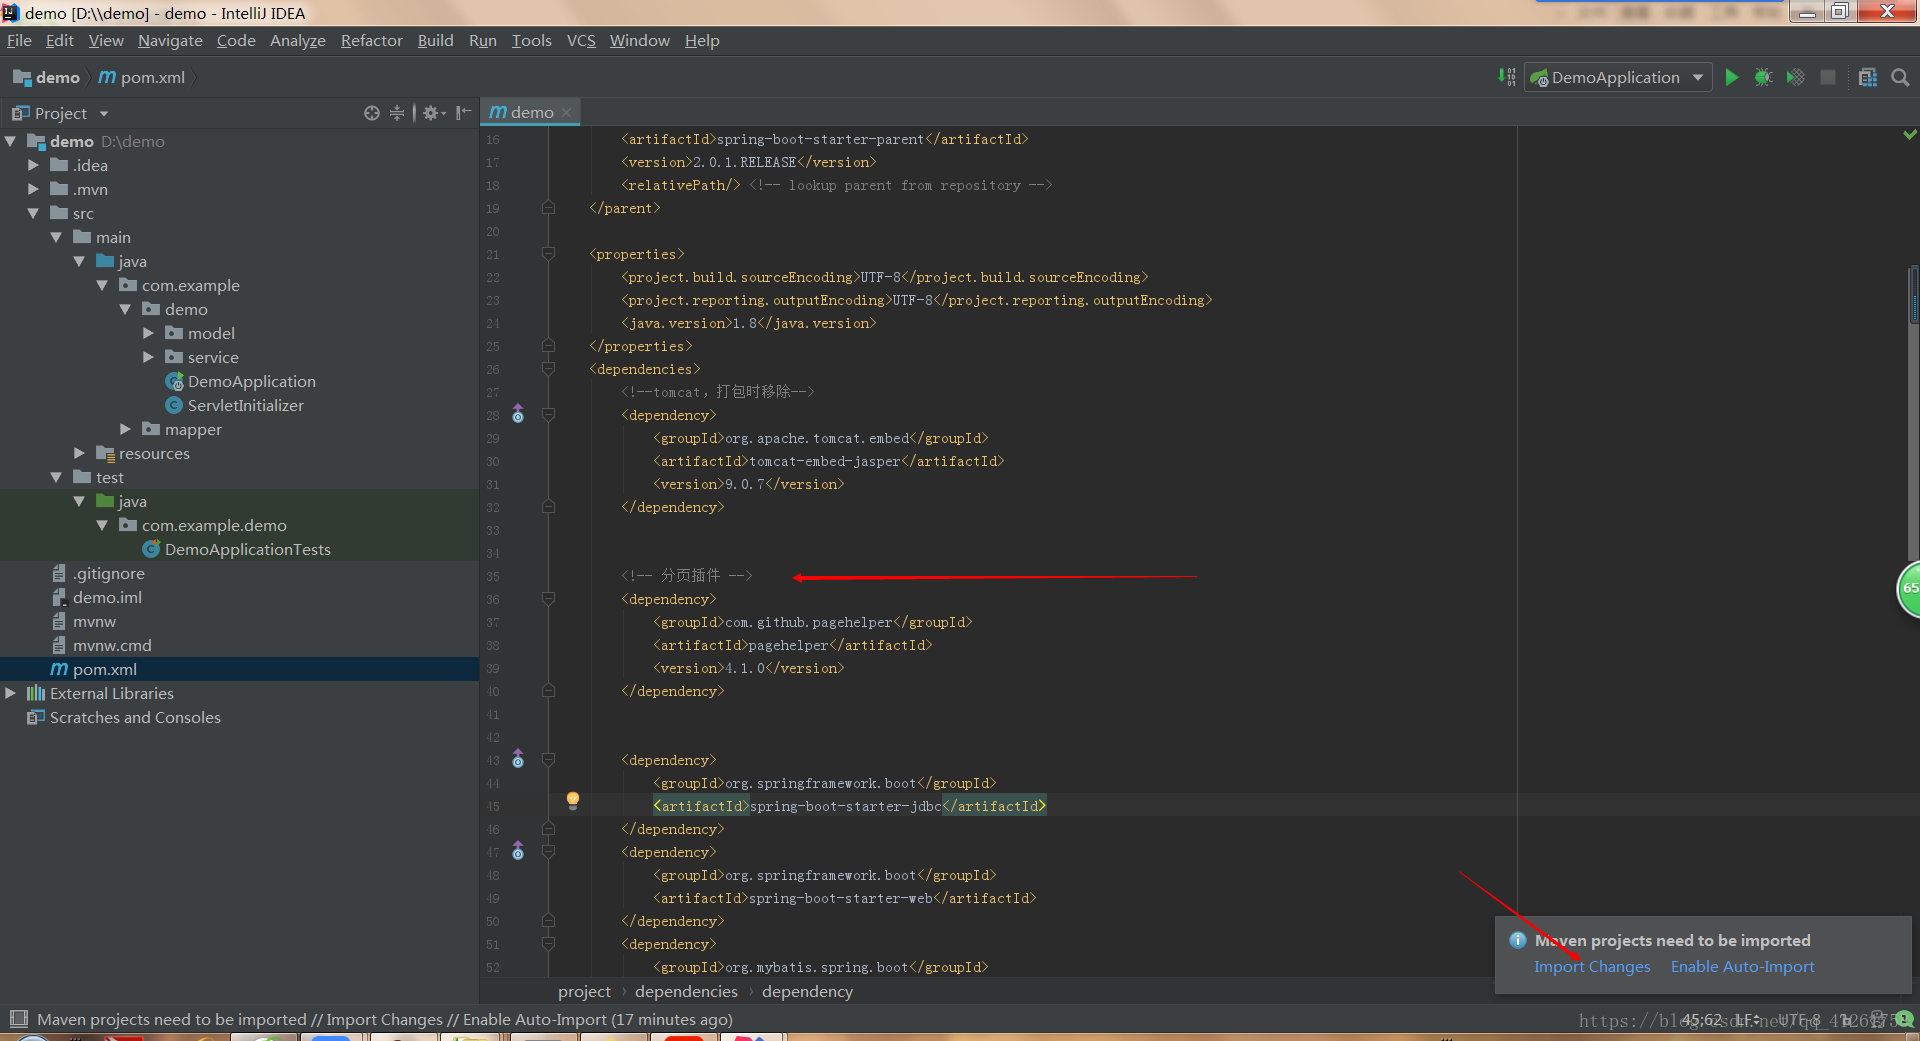Viewport: 1920px width, 1041px height.
Task: Collapse all nodes in the Project panel
Action: (x=397, y=113)
